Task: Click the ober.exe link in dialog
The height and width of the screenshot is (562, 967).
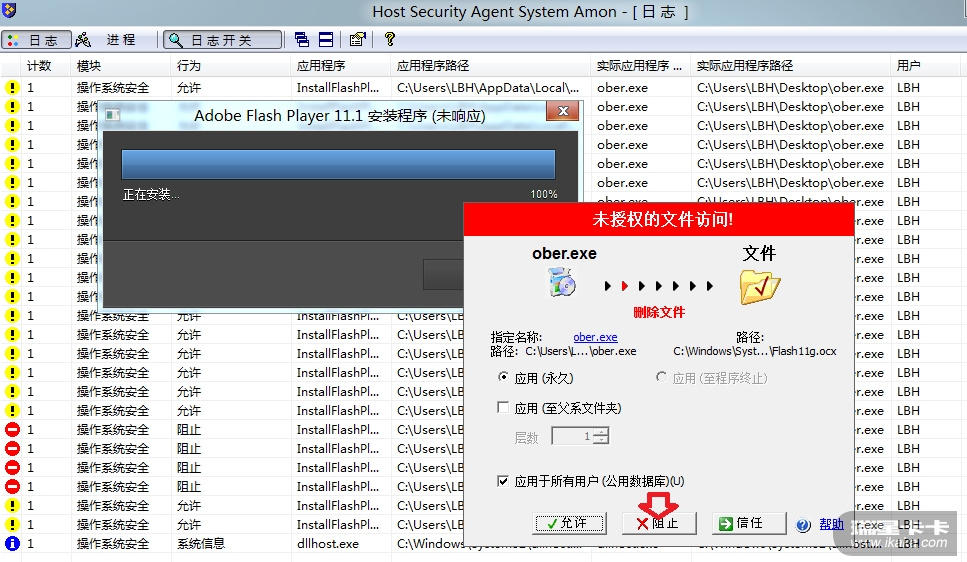Action: pos(595,337)
